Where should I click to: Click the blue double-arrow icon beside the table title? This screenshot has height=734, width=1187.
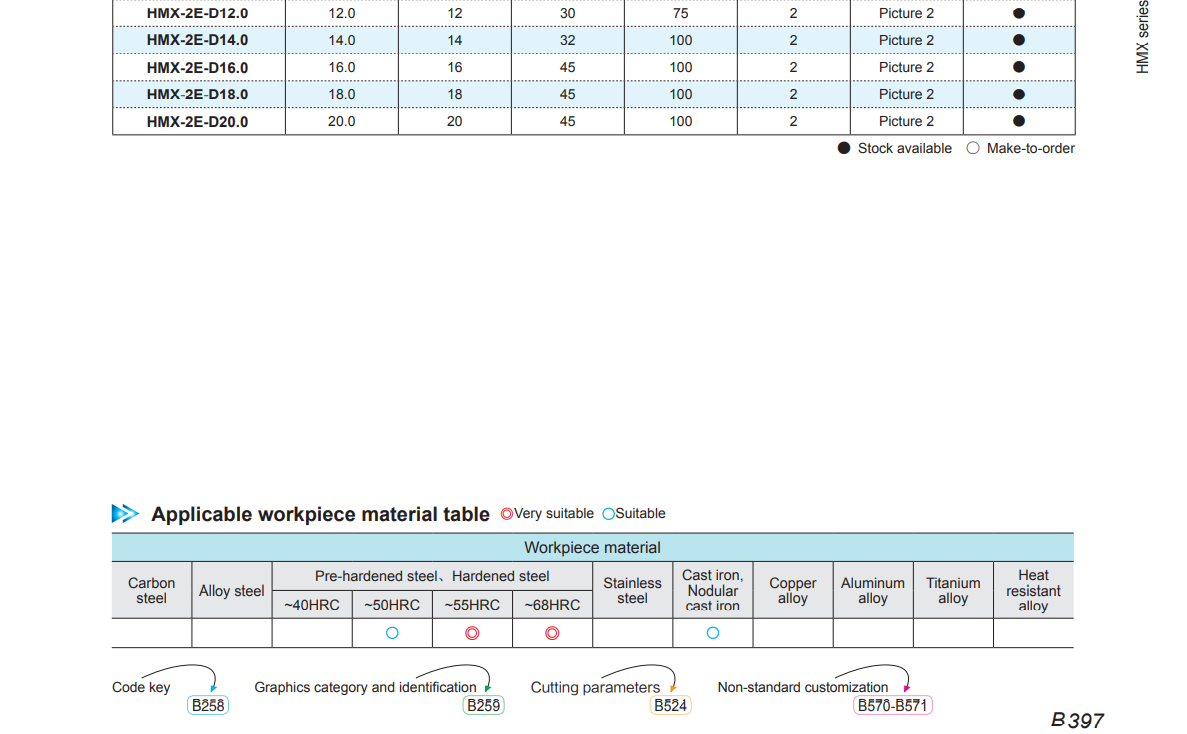tap(125, 514)
